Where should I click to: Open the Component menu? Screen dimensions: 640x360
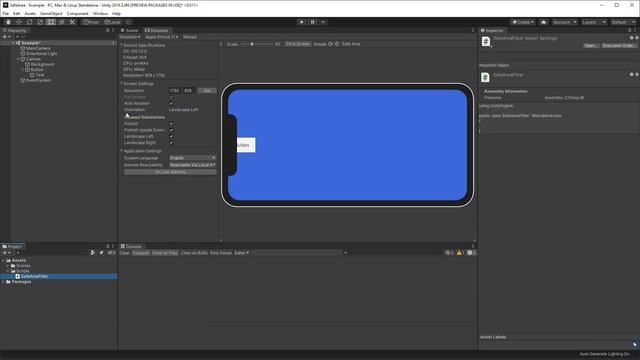click(x=77, y=13)
